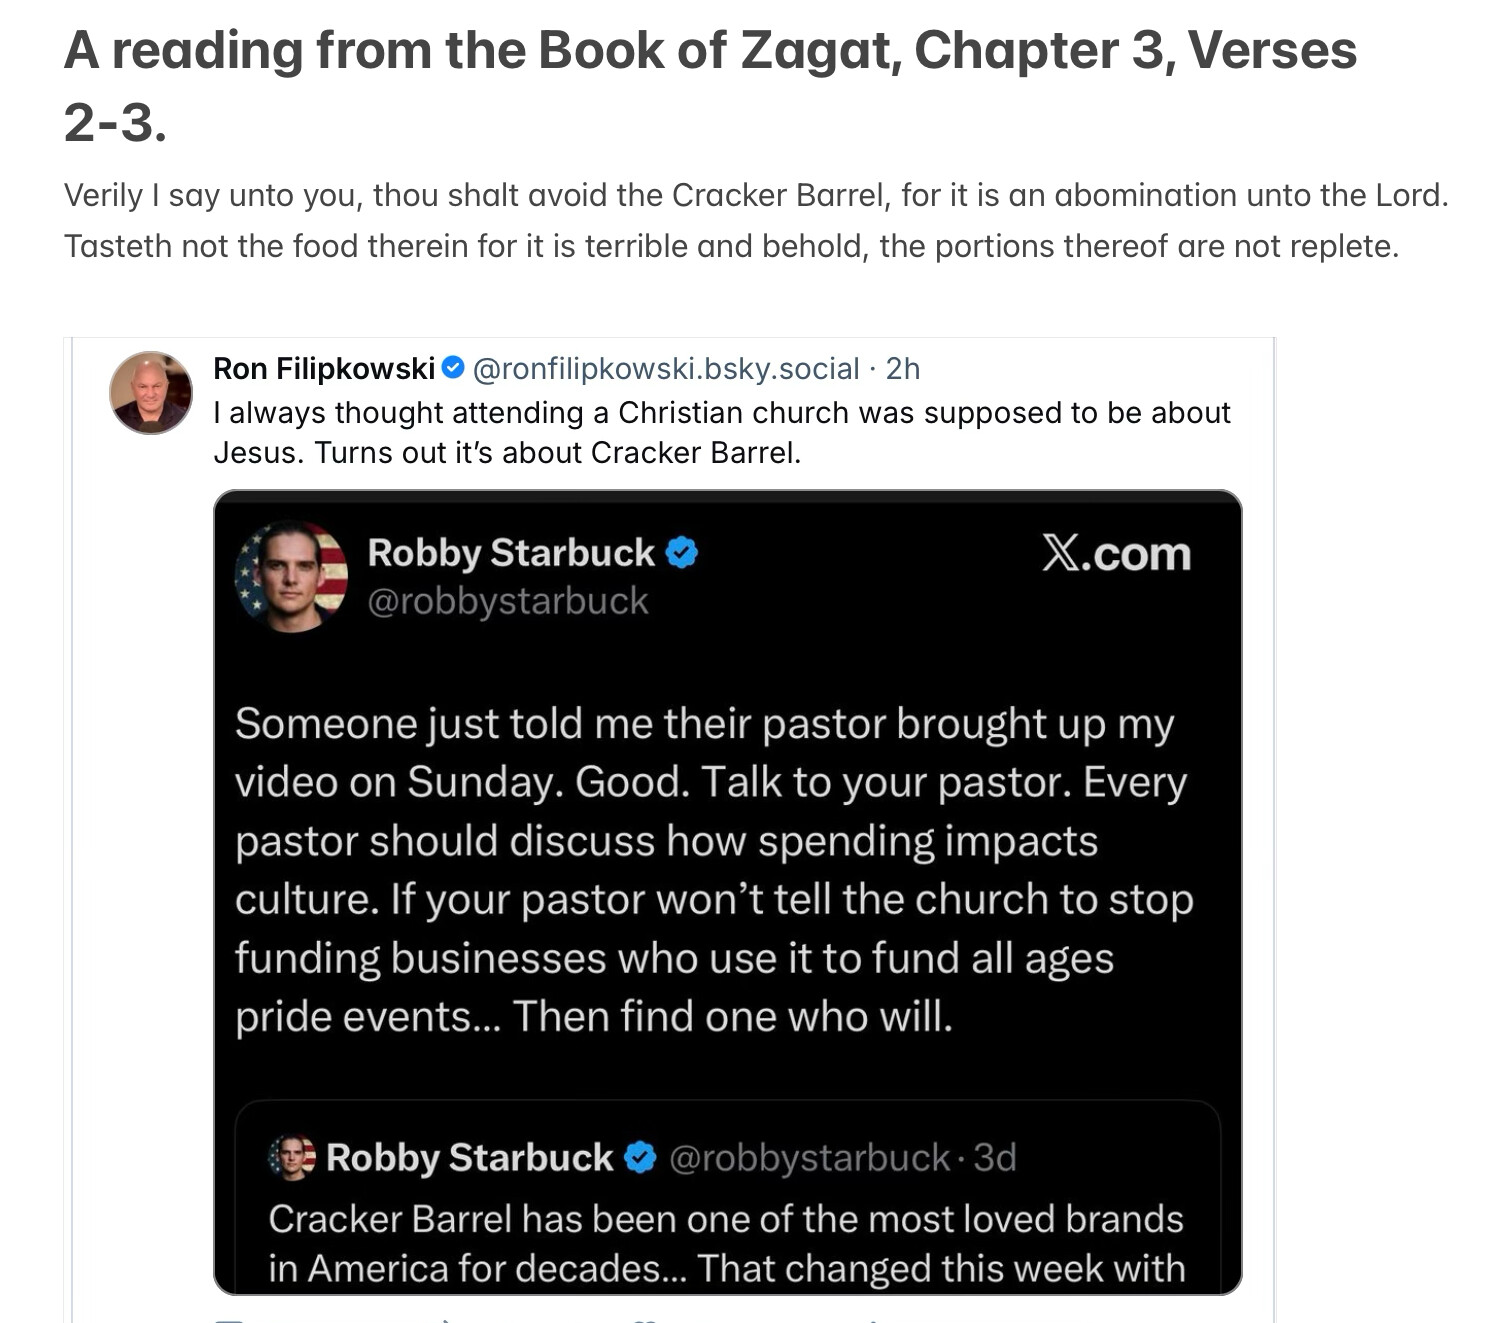The height and width of the screenshot is (1323, 1502).
Task: Click the 2h timestamp on Ron's post
Action: pos(903,369)
